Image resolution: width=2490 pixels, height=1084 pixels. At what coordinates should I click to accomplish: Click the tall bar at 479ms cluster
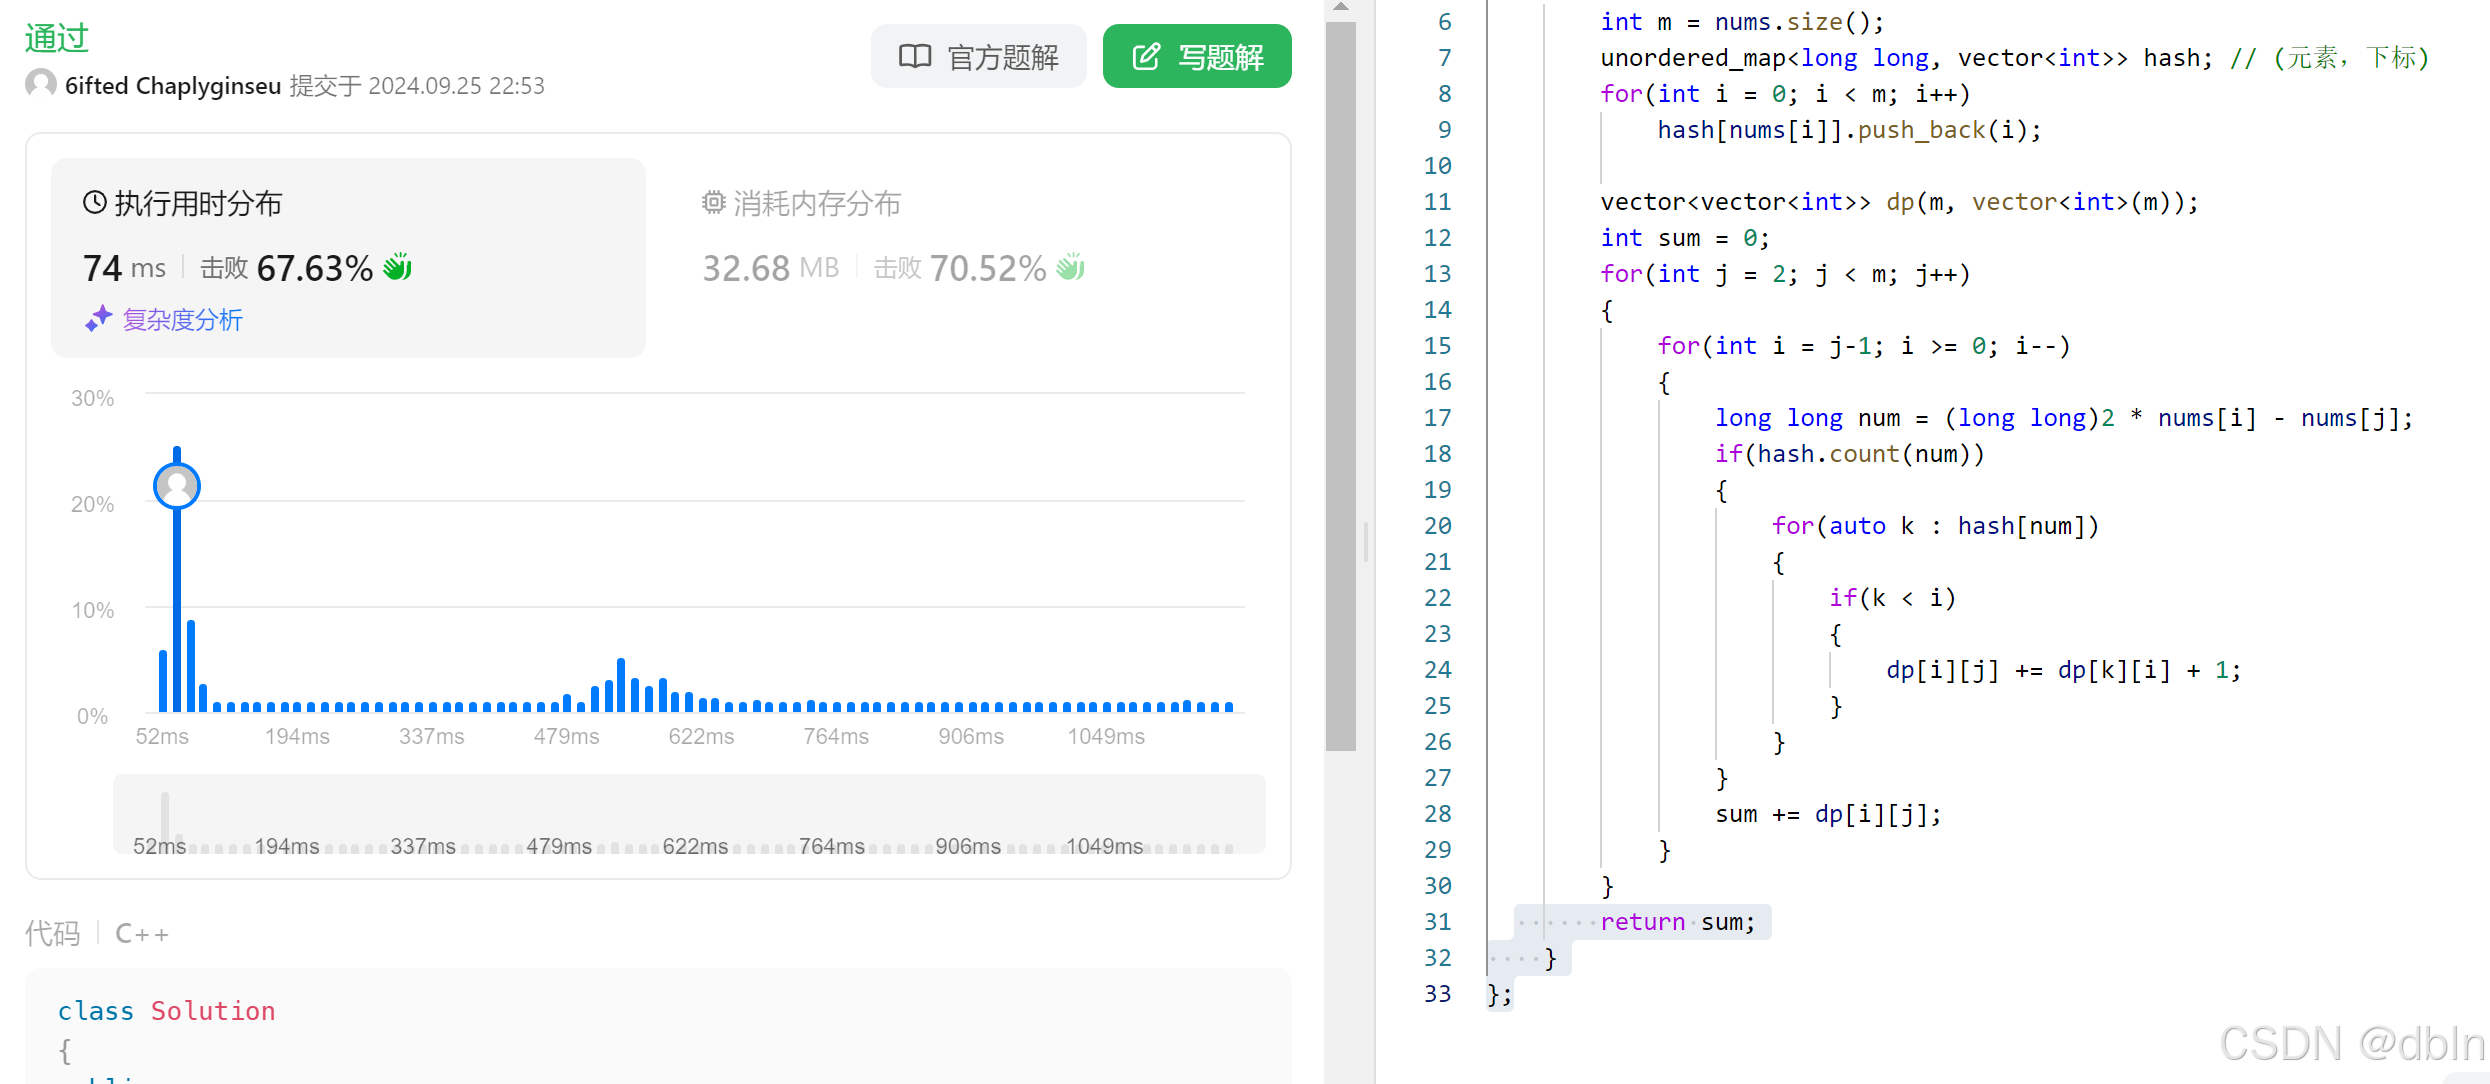(621, 684)
